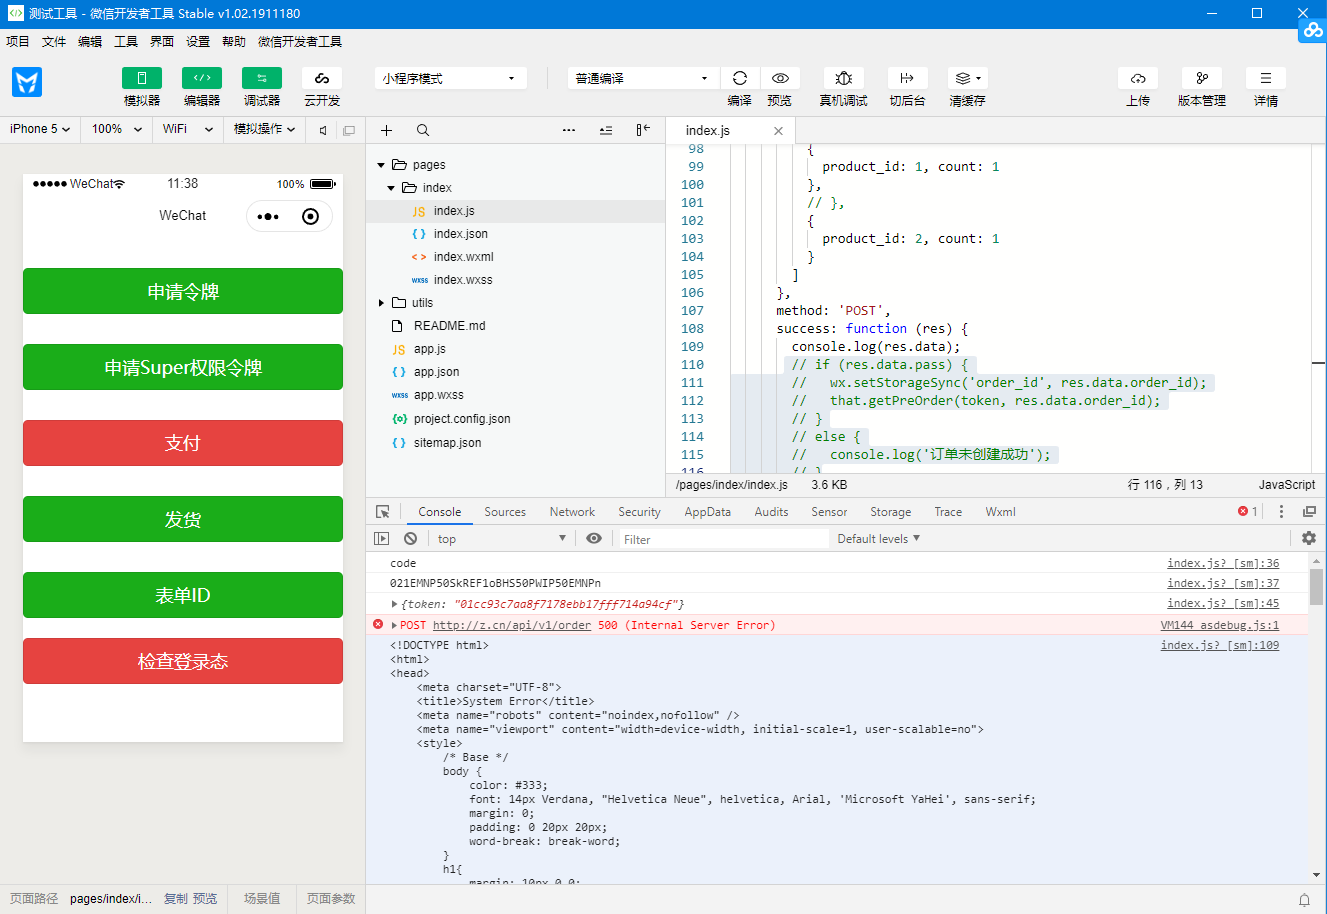Click the project avatar logo
The width and height of the screenshot is (1327, 914).
pyautogui.click(x=27, y=82)
